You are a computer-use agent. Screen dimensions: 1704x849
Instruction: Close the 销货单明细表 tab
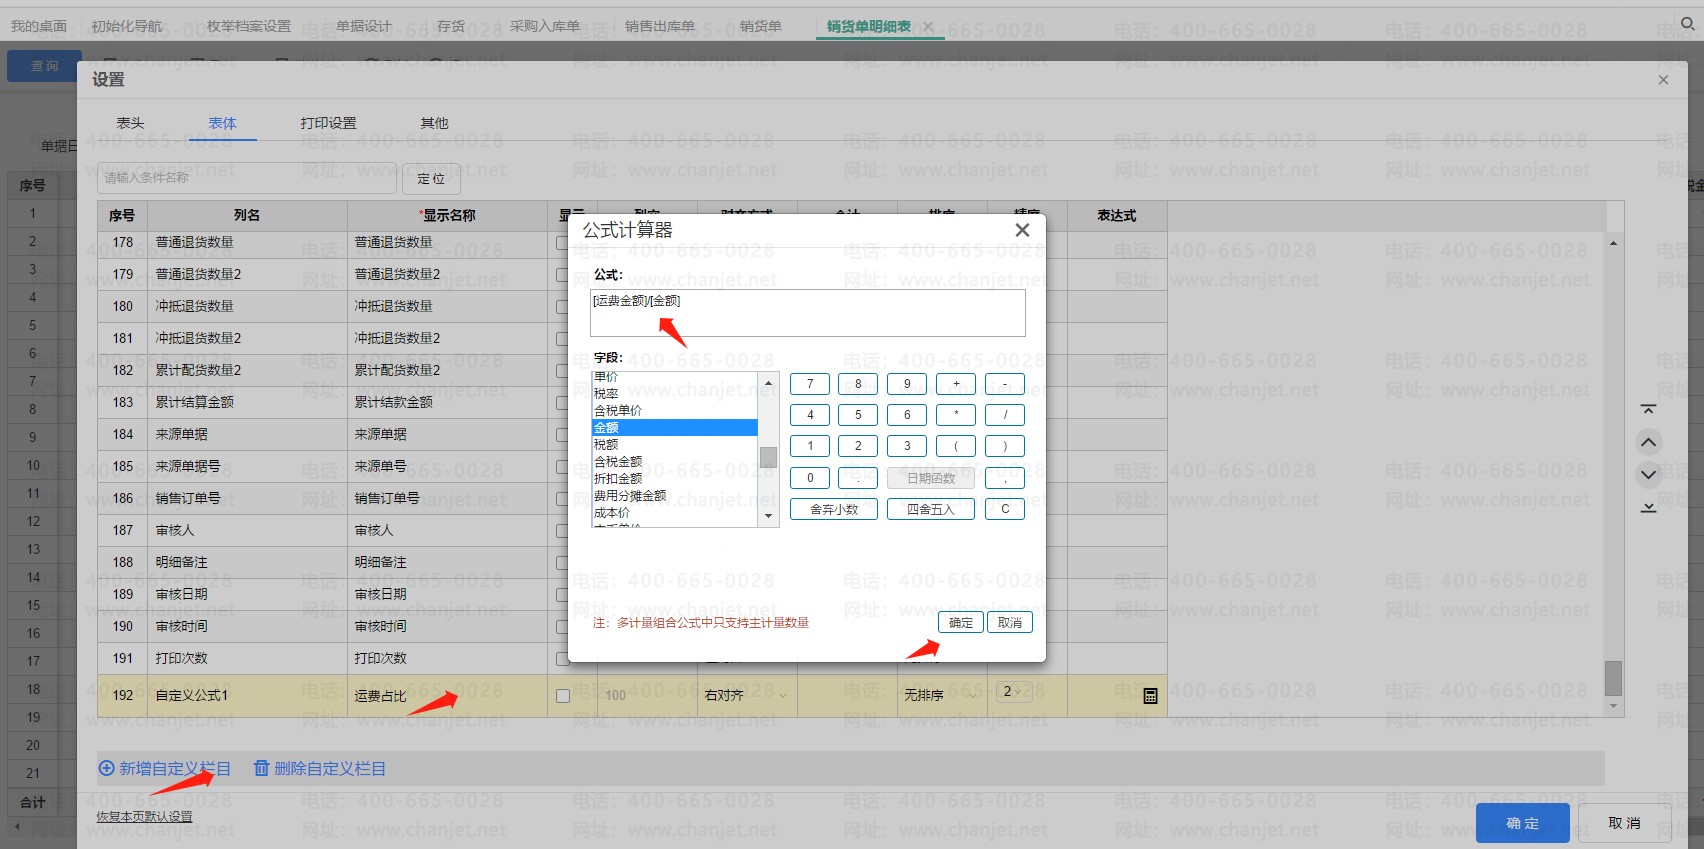coord(928,27)
